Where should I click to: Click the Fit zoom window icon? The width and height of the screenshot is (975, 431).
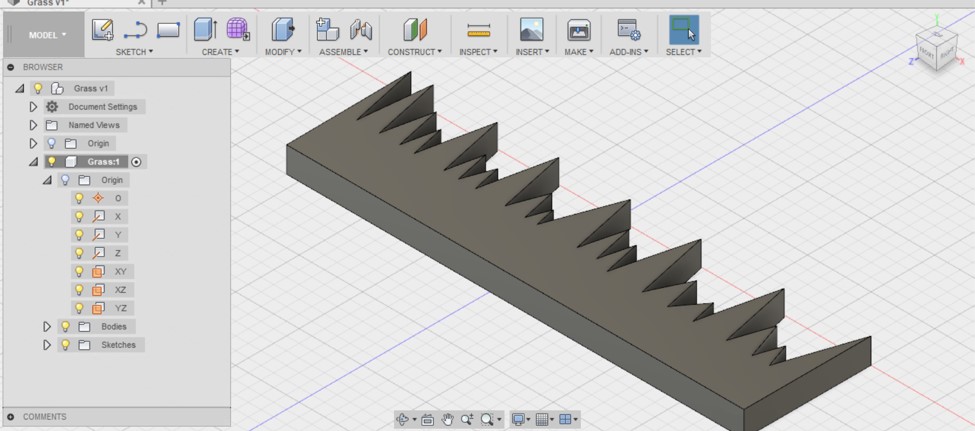[x=487, y=420]
